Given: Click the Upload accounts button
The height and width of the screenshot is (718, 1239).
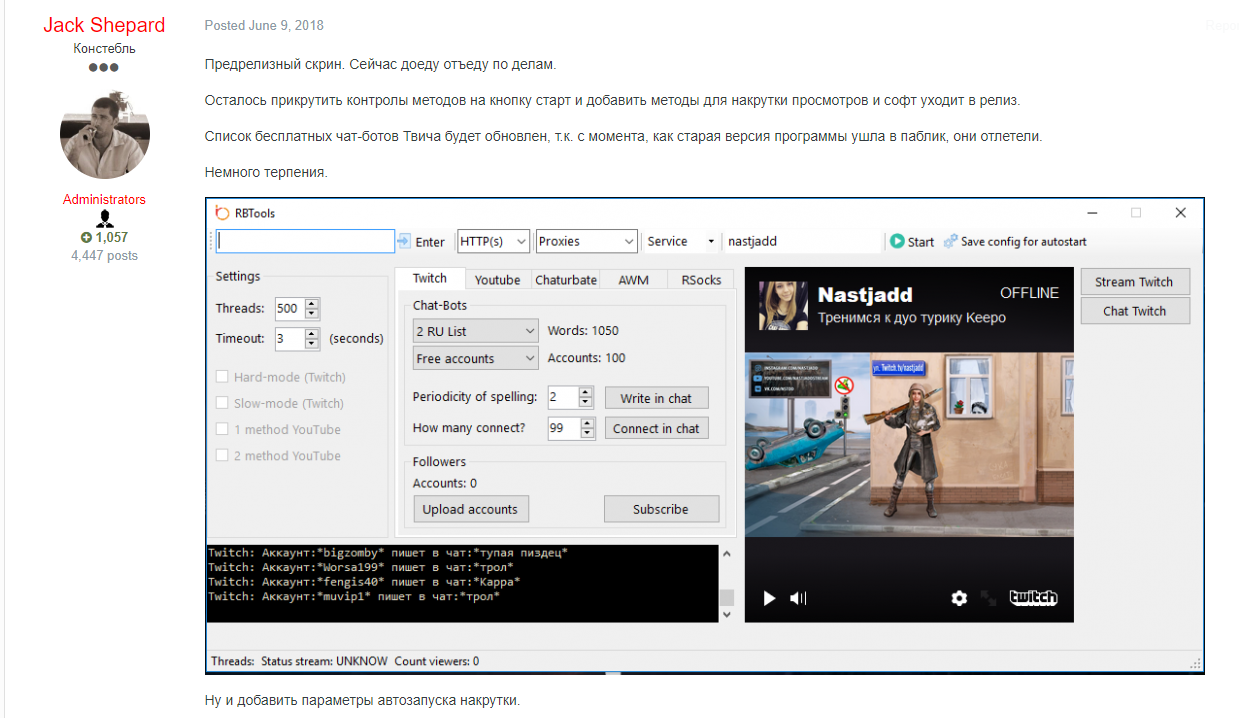Looking at the screenshot, I should coord(470,509).
